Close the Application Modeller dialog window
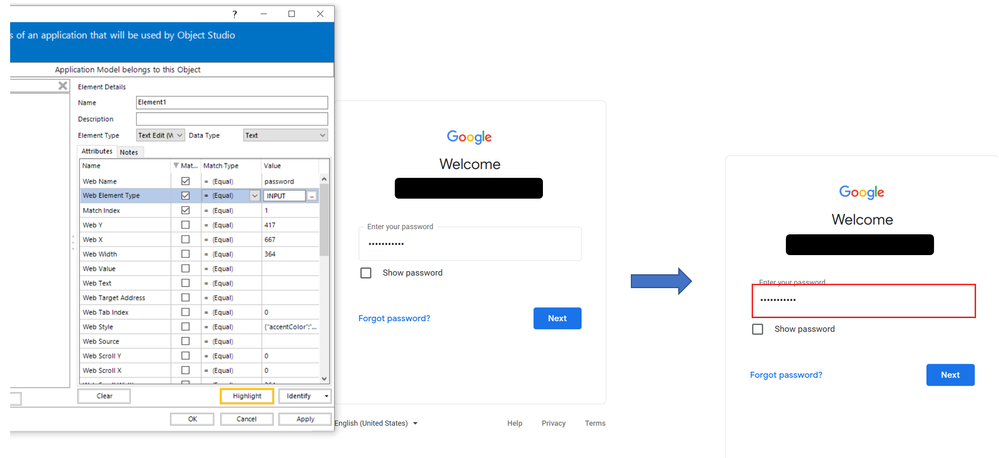This screenshot has height=458, width=999. point(320,14)
